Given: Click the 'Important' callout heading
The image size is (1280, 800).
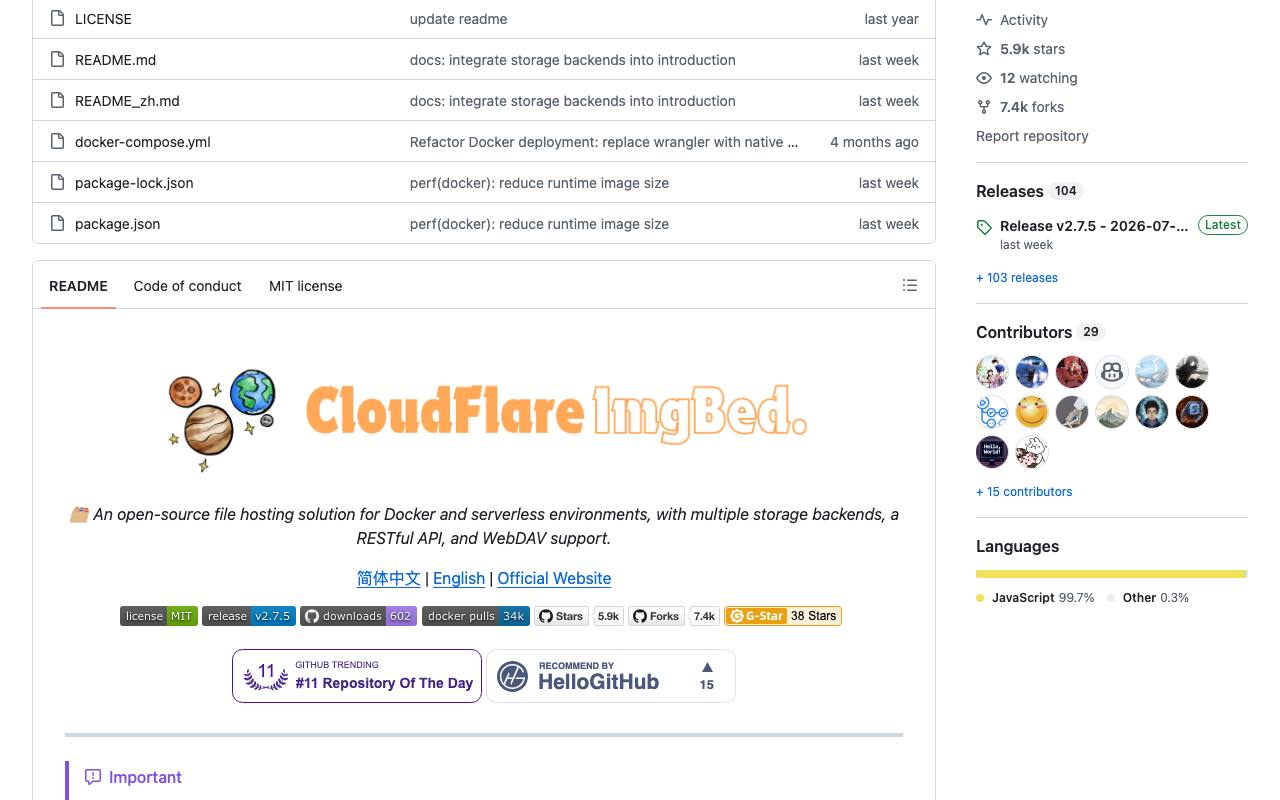Looking at the screenshot, I should tap(145, 777).
